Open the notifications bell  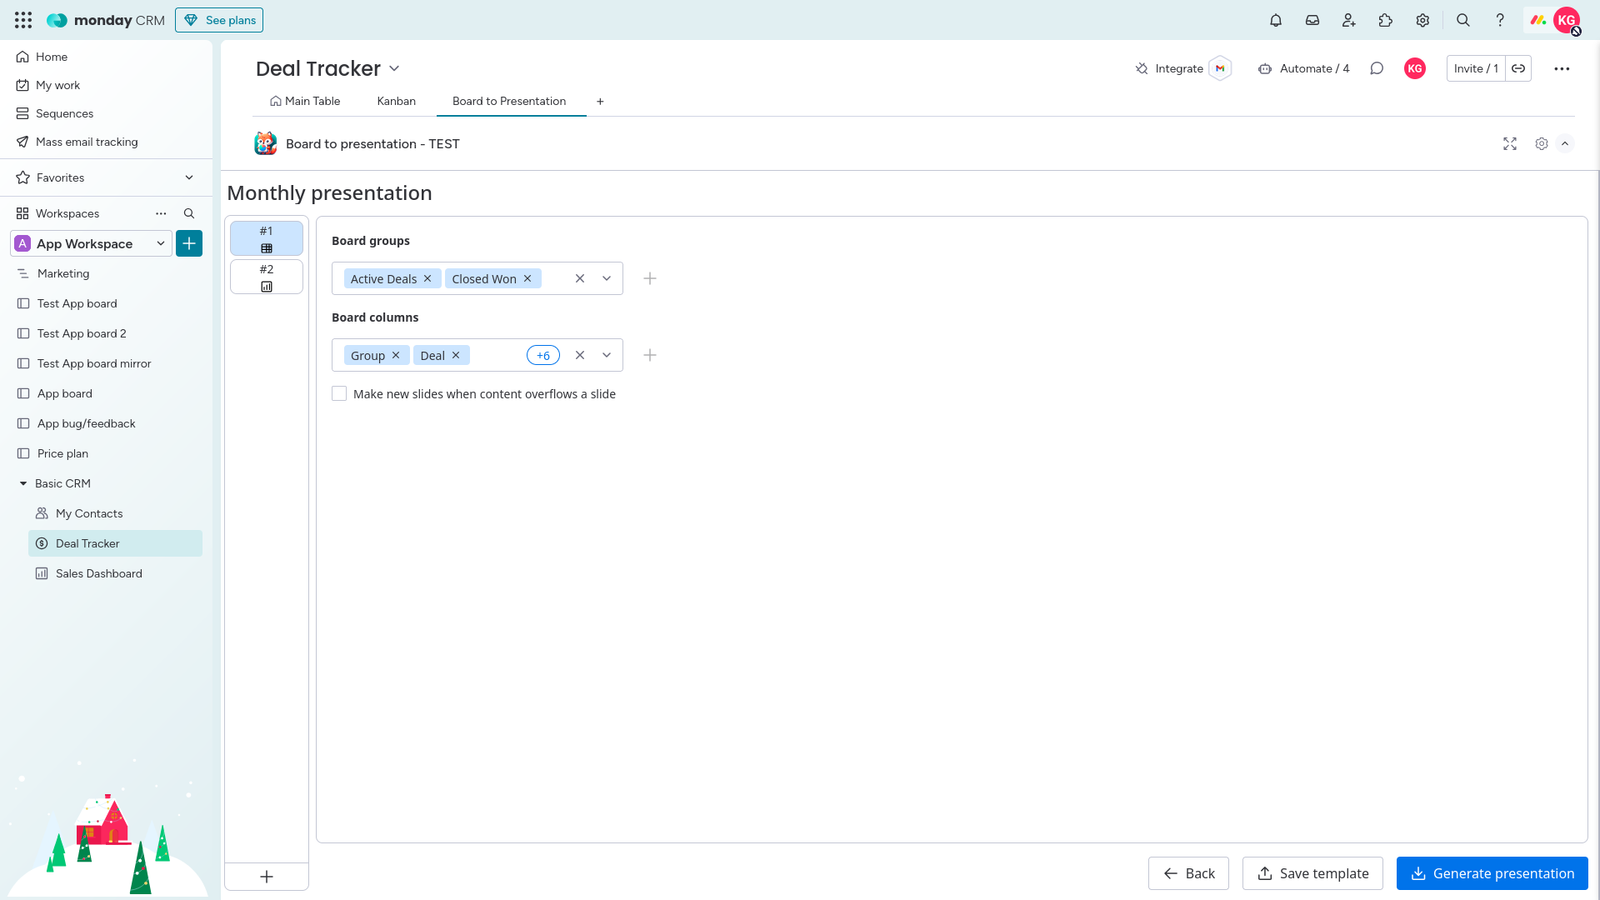pos(1275,20)
